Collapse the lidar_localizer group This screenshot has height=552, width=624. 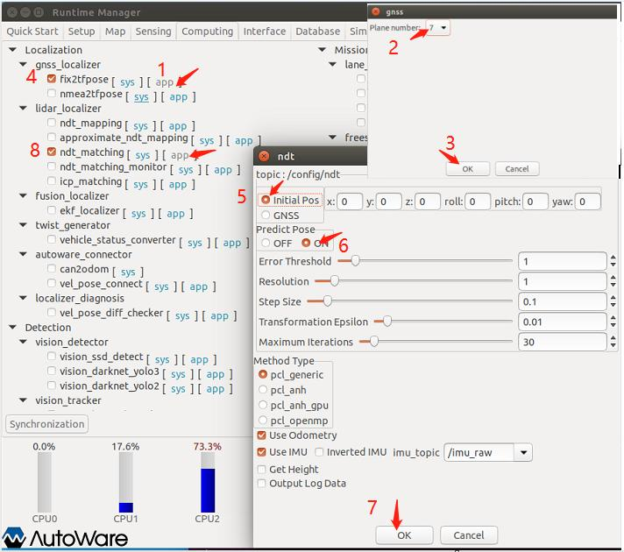tap(25, 109)
